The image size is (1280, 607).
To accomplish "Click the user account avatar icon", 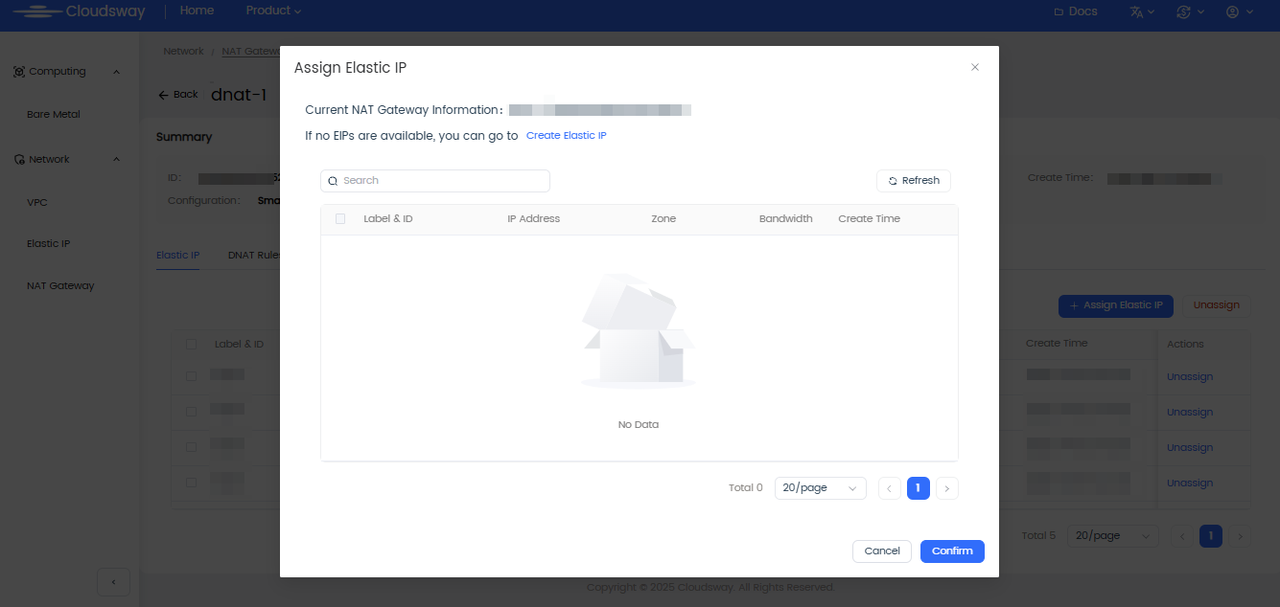I will click(1232, 12).
